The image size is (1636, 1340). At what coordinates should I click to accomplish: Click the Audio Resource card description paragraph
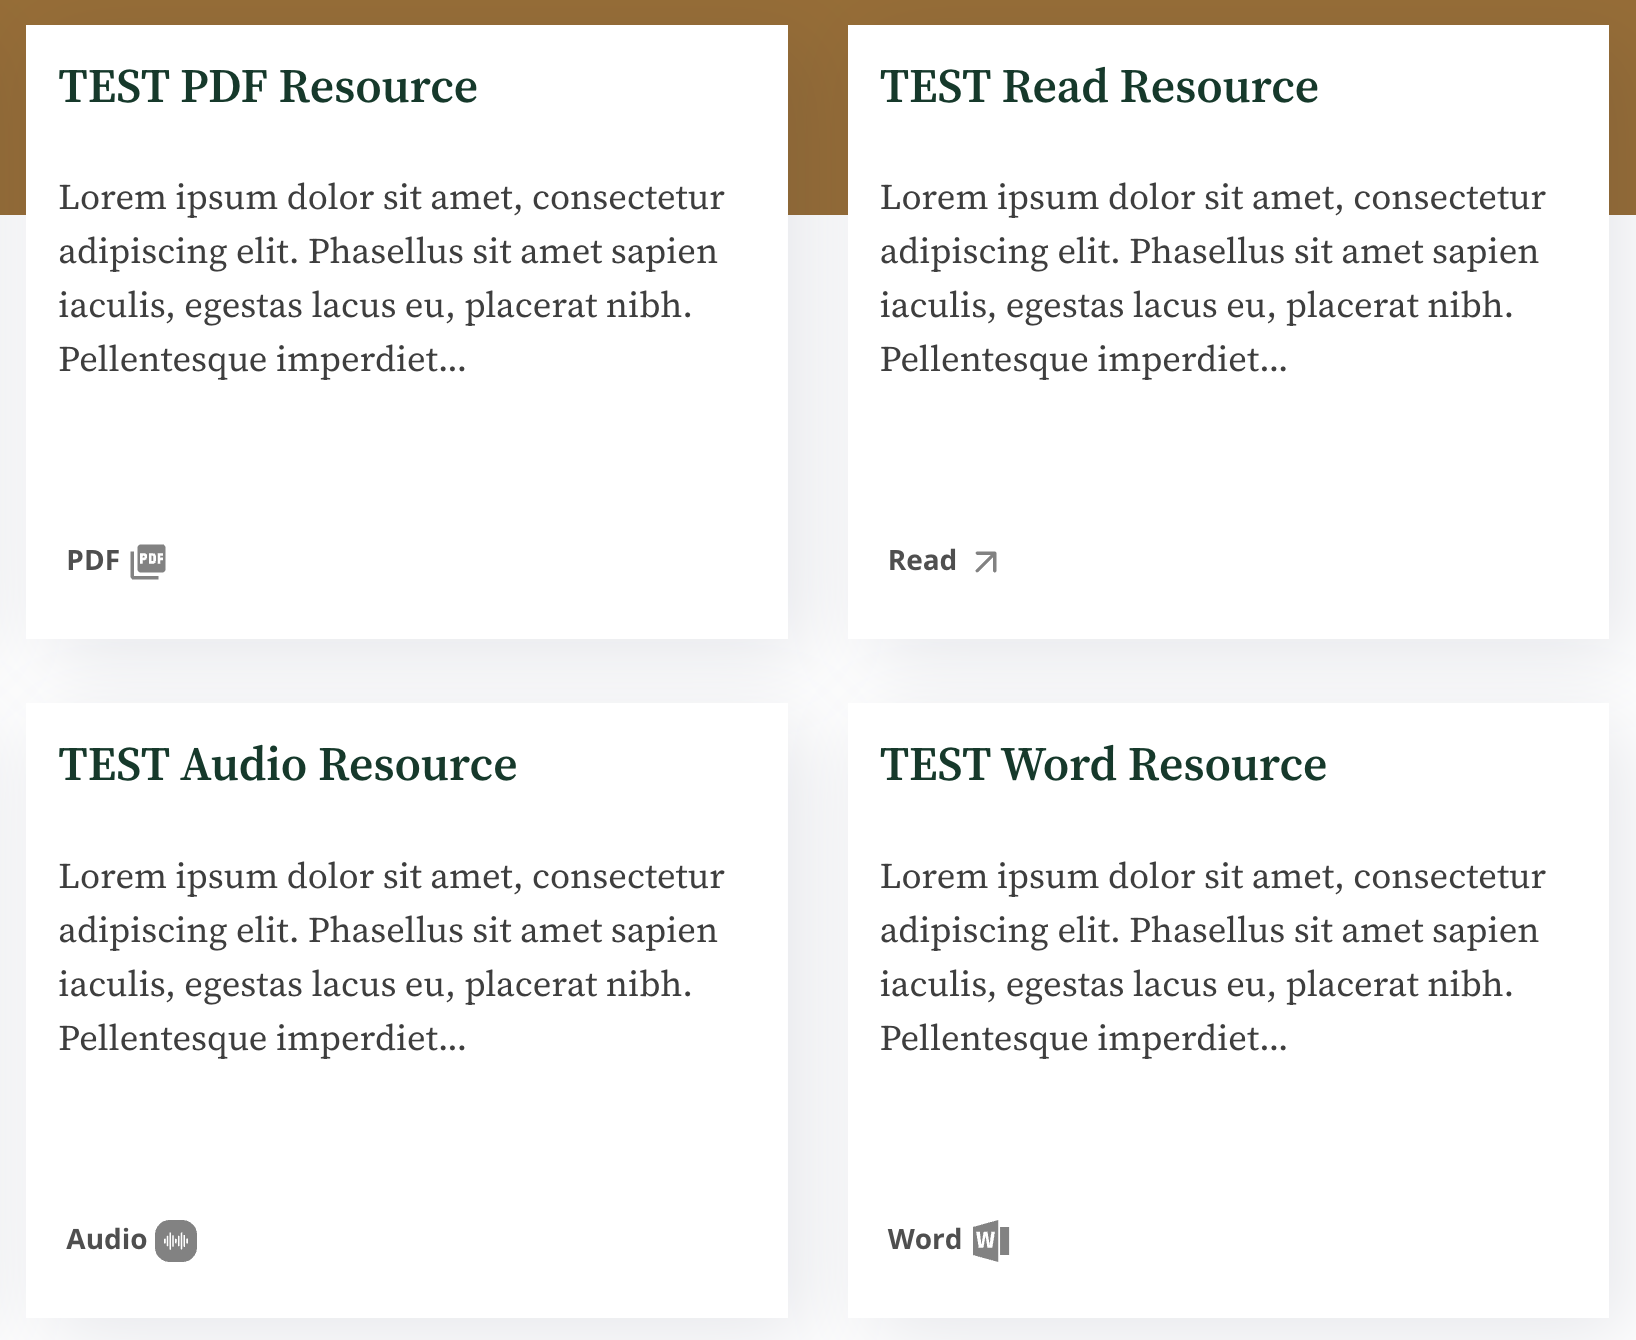pyautogui.click(x=391, y=957)
